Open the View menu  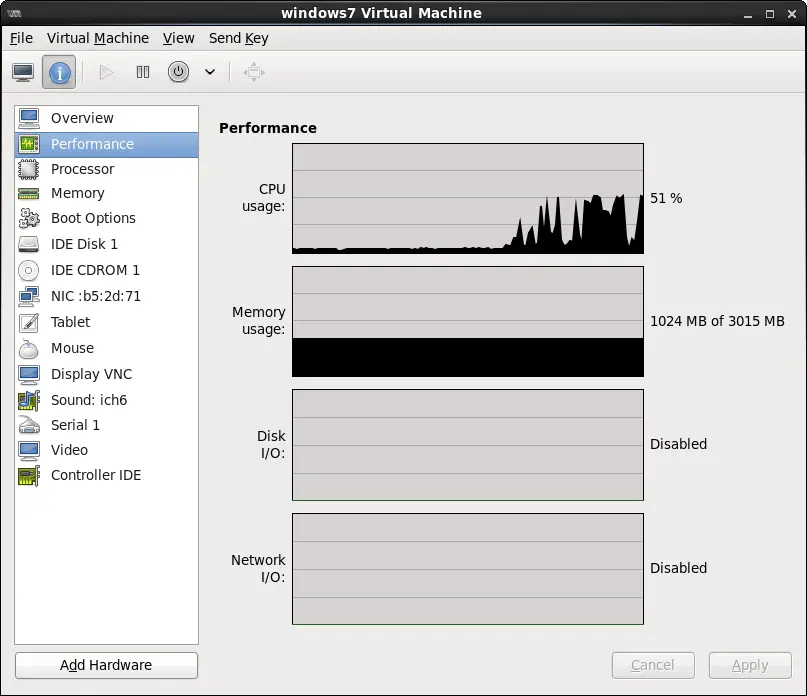(178, 38)
